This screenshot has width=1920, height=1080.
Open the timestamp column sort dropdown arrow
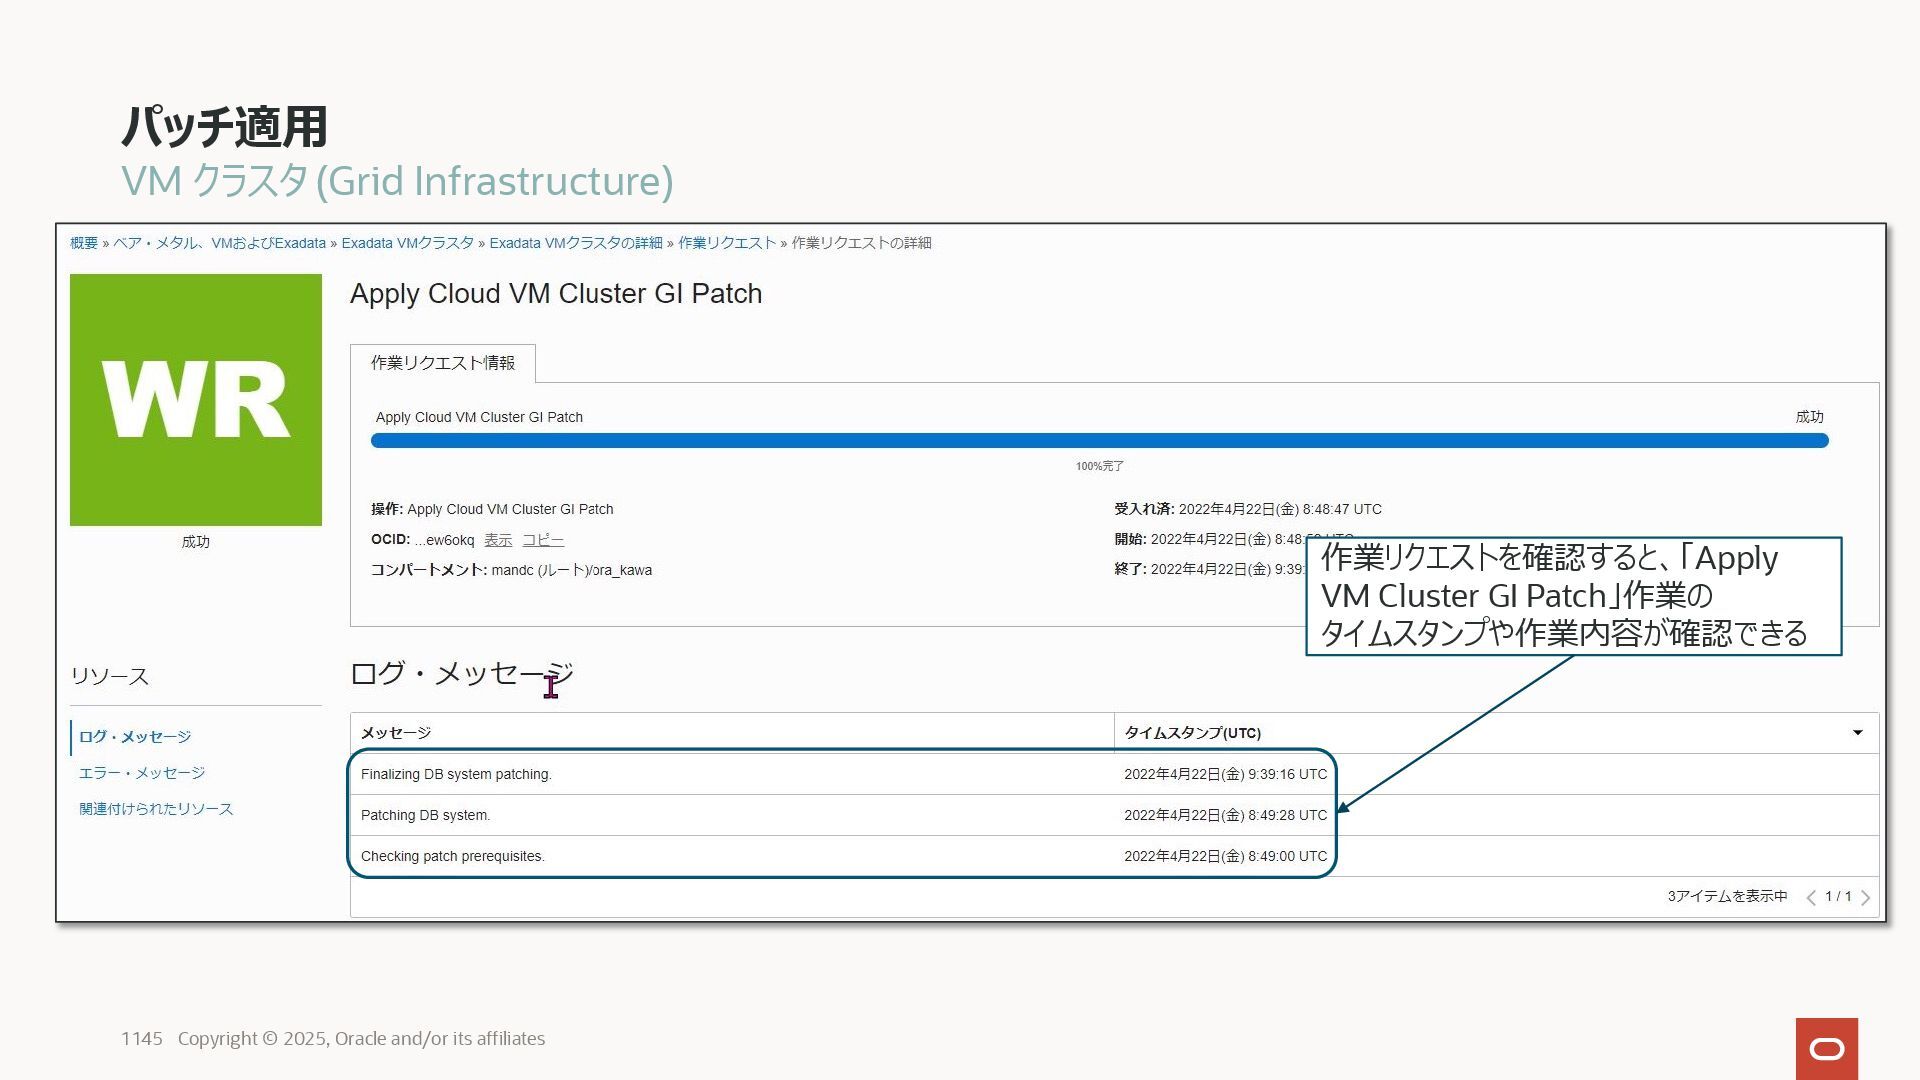tap(1857, 733)
